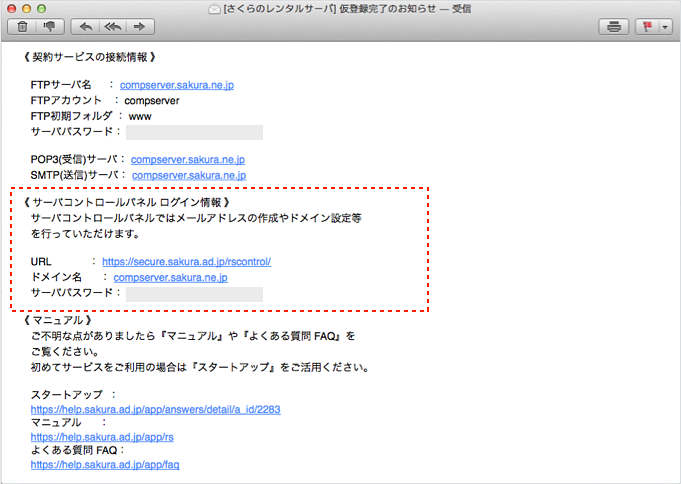The width and height of the screenshot is (681, 484).
Task: Zoom the mail window with green button
Action: 41,9
